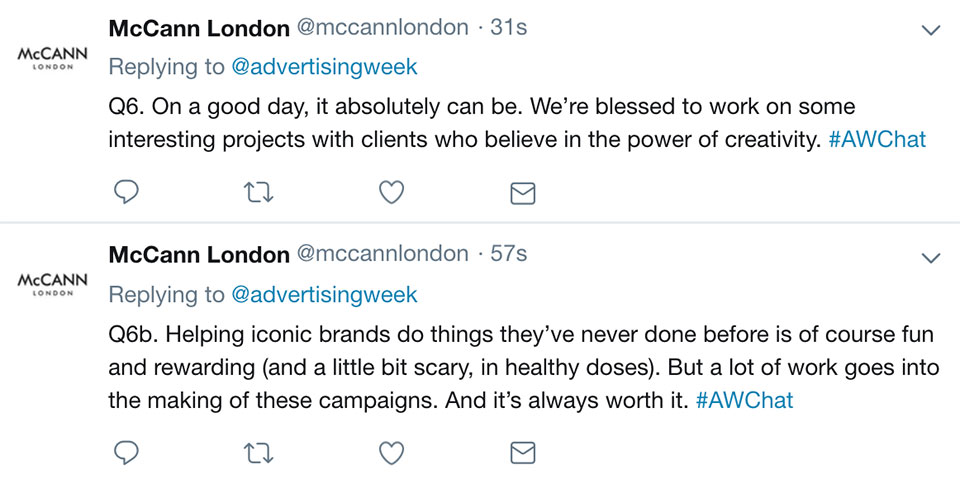Expand options chevron on the 57s tweet
This screenshot has width=960, height=479.
pyautogui.click(x=931, y=258)
